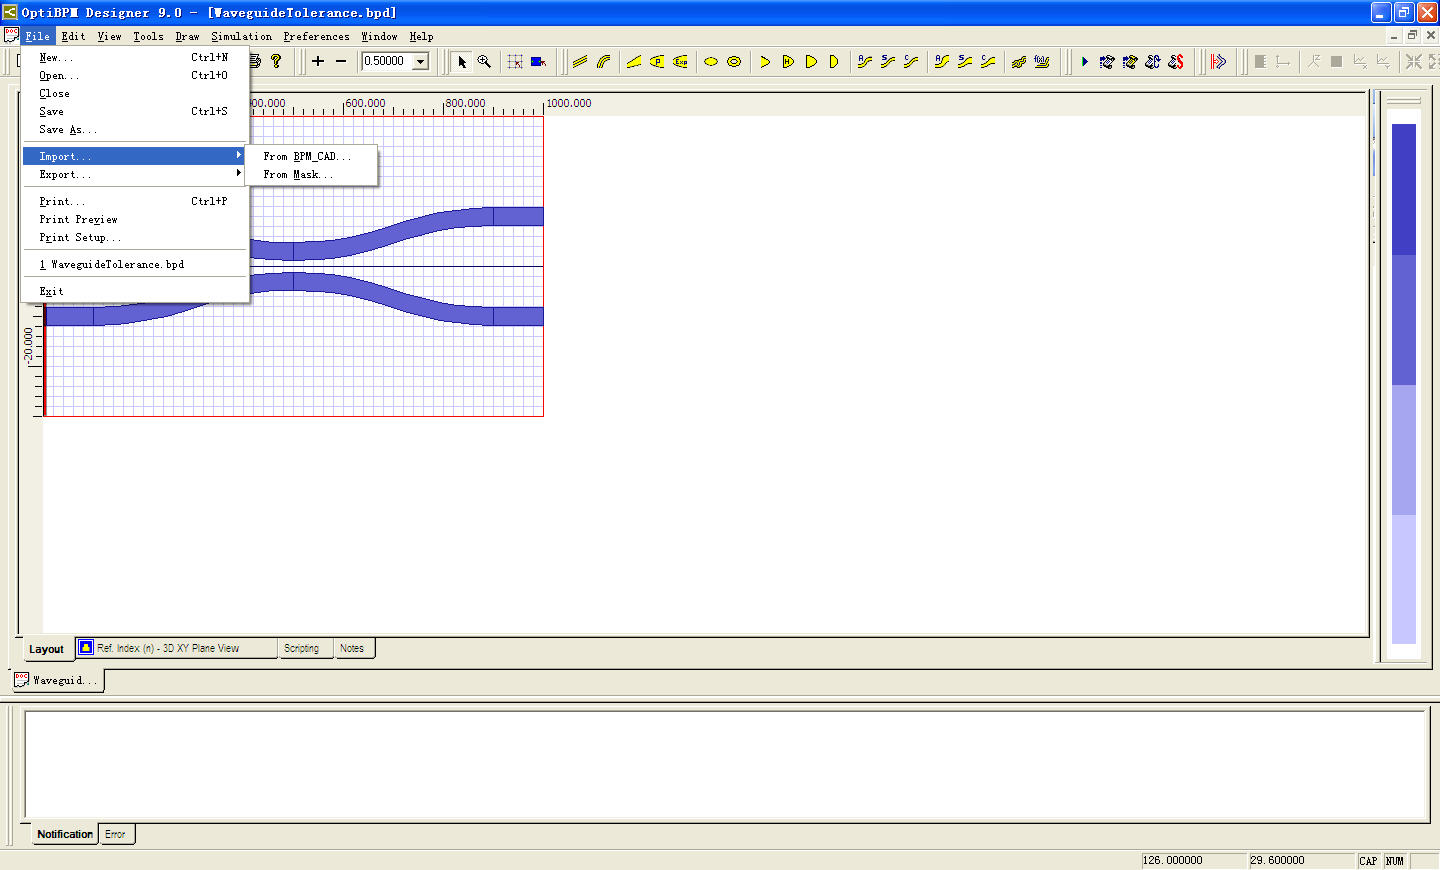This screenshot has width=1440, height=870.
Task: Open the View menu
Action: pos(109,36)
